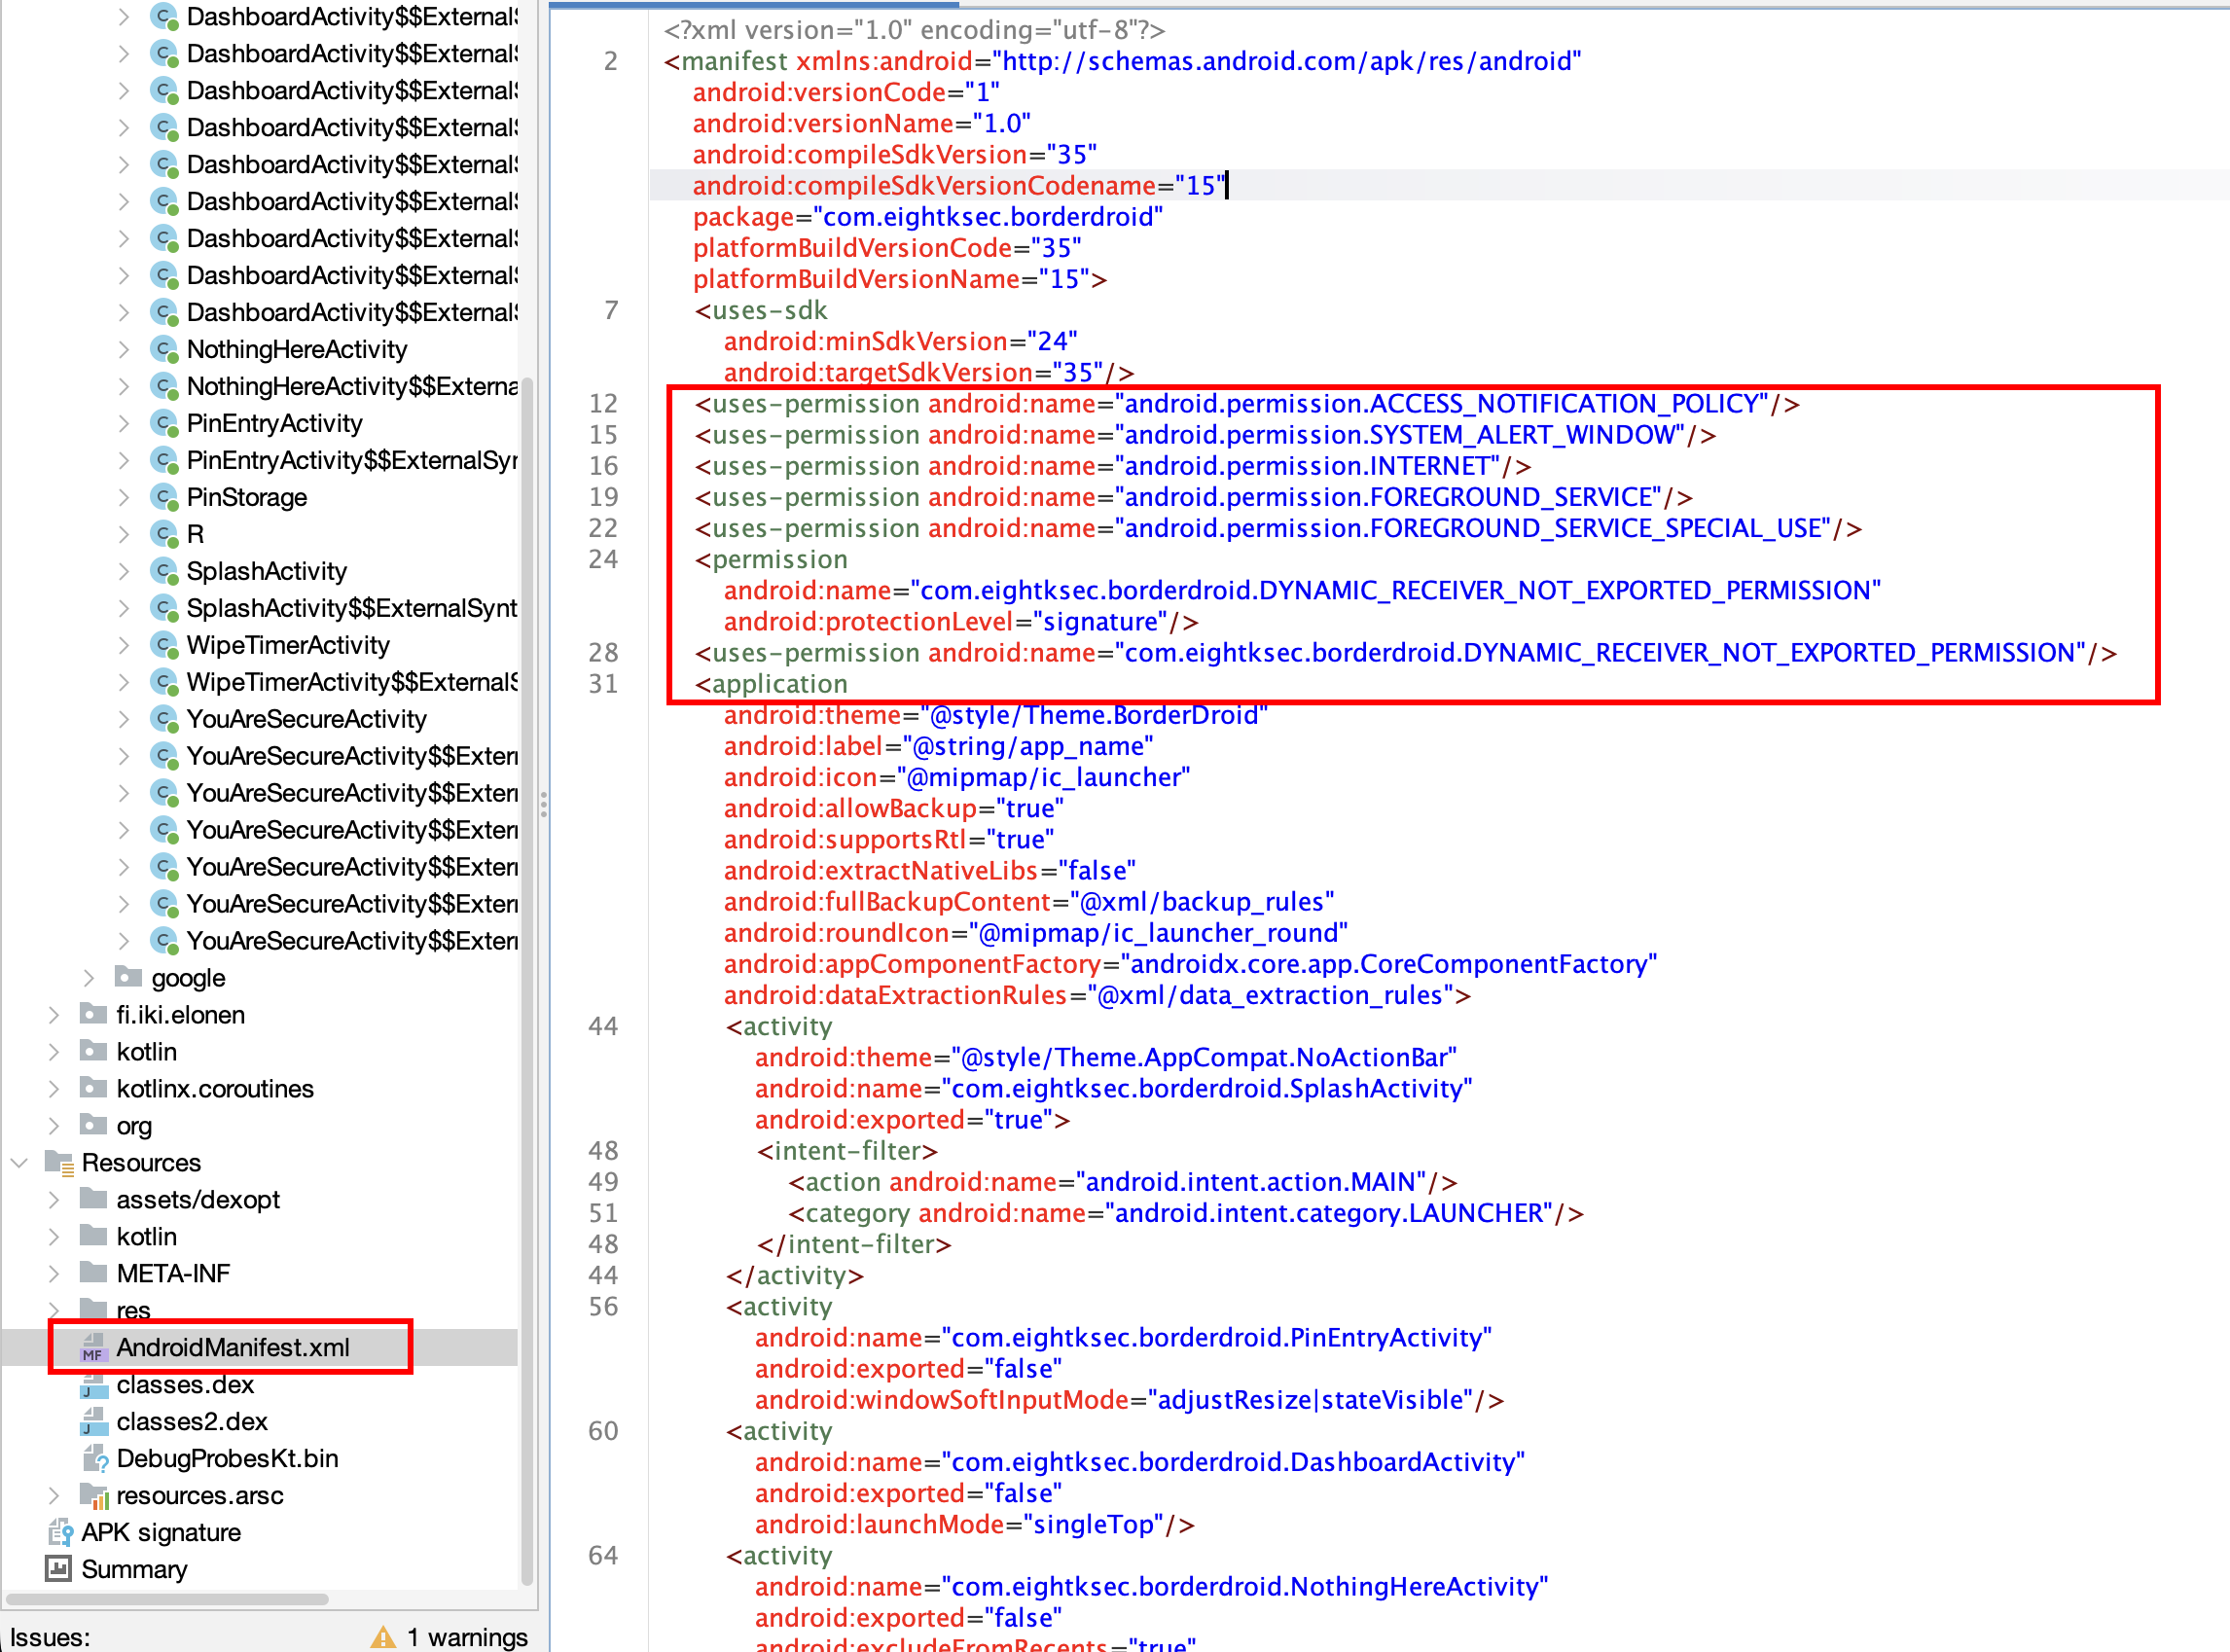Click the INTERNET permission line in code
The width and height of the screenshot is (2230, 1652).
click(x=1112, y=466)
